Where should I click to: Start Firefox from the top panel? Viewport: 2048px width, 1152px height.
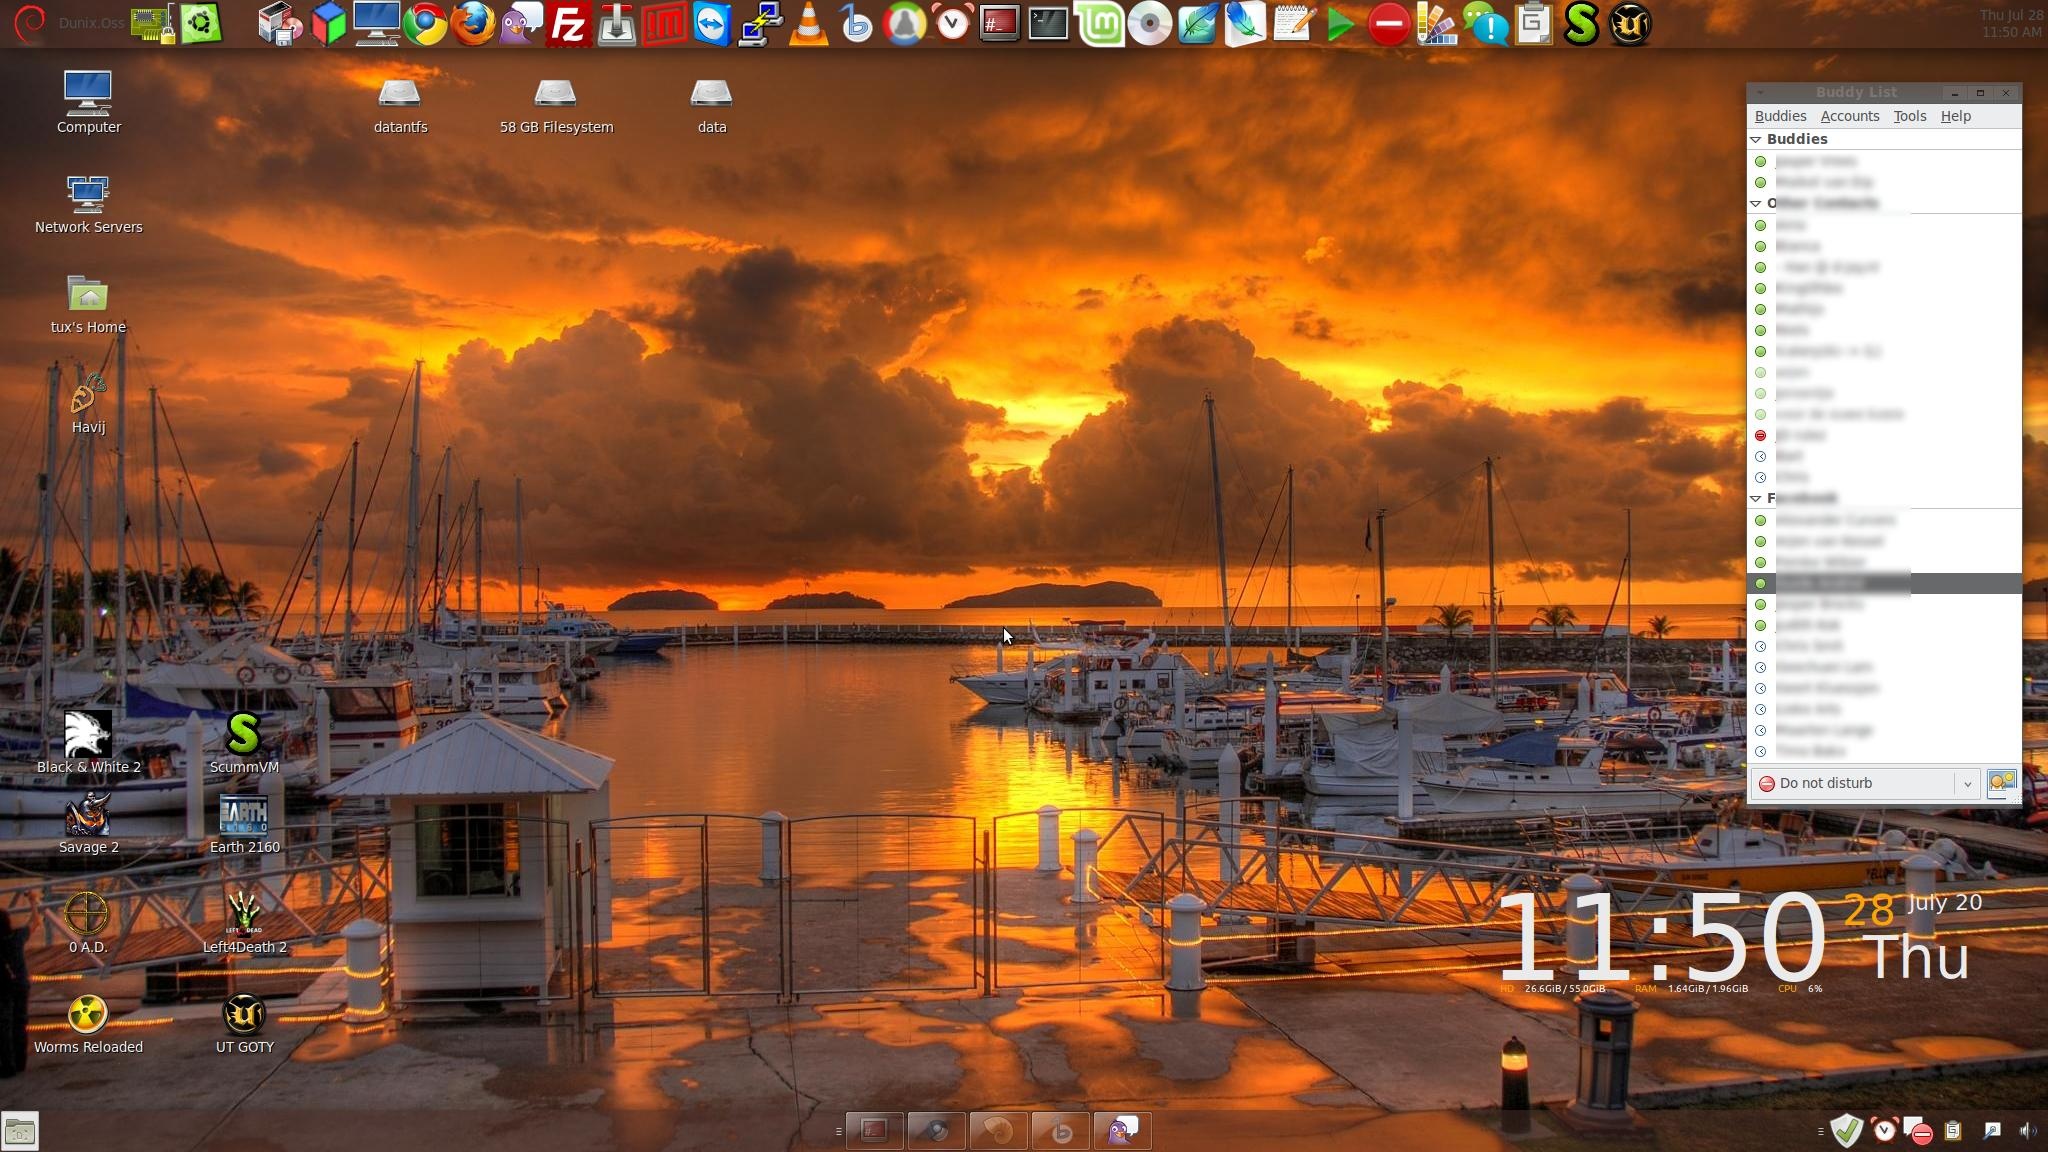pyautogui.click(x=472, y=24)
